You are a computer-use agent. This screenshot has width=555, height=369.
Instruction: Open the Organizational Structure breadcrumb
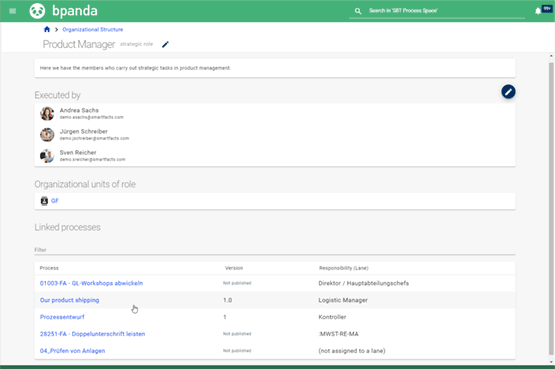(x=93, y=29)
